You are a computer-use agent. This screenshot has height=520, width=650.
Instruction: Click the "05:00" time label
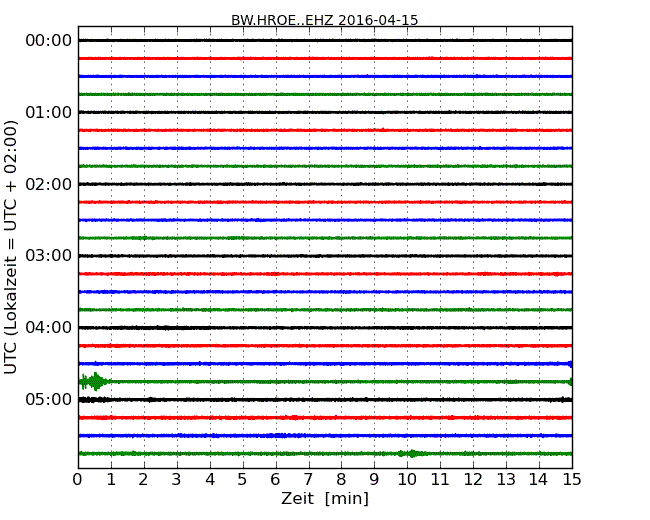pyautogui.click(x=49, y=399)
